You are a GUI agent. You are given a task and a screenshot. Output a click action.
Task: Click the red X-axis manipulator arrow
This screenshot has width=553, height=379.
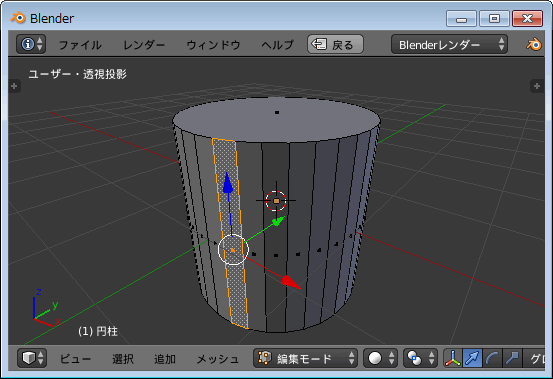coord(290,282)
